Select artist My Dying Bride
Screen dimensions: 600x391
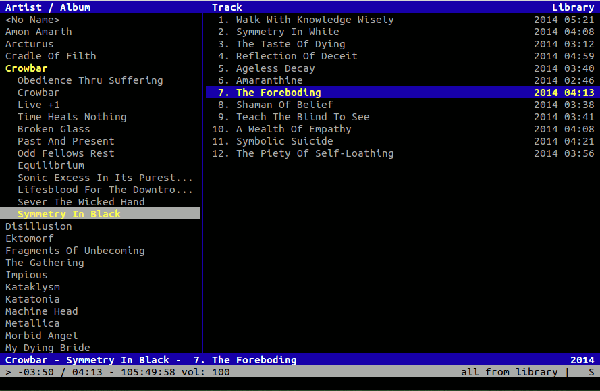tap(48, 348)
